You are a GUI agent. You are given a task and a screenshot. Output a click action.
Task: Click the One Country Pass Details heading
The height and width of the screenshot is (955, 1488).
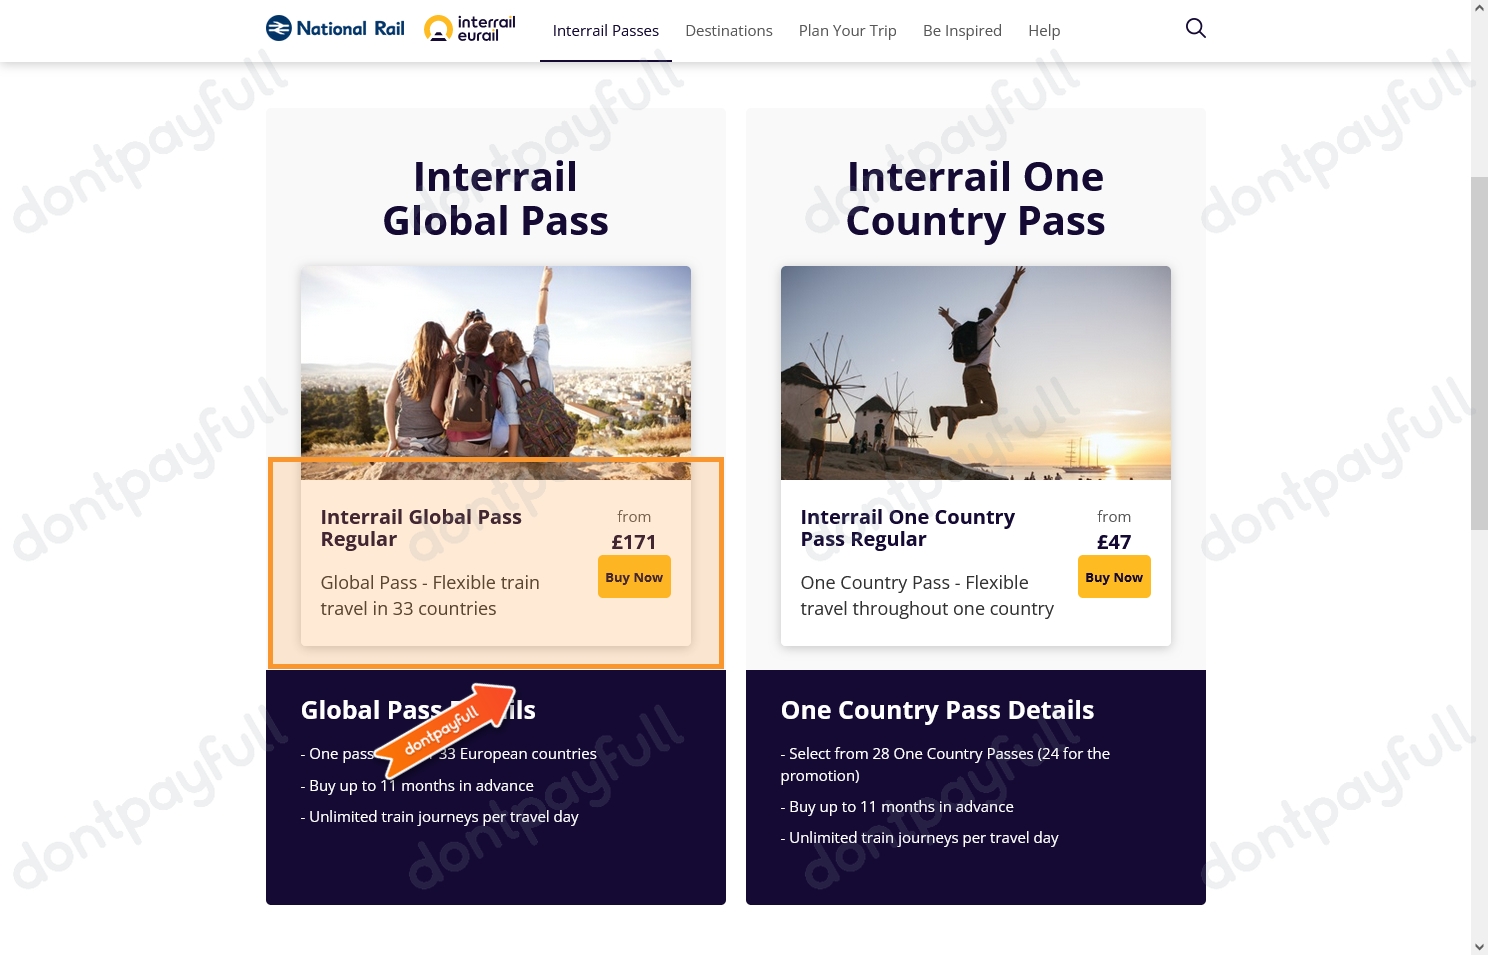coord(937,710)
